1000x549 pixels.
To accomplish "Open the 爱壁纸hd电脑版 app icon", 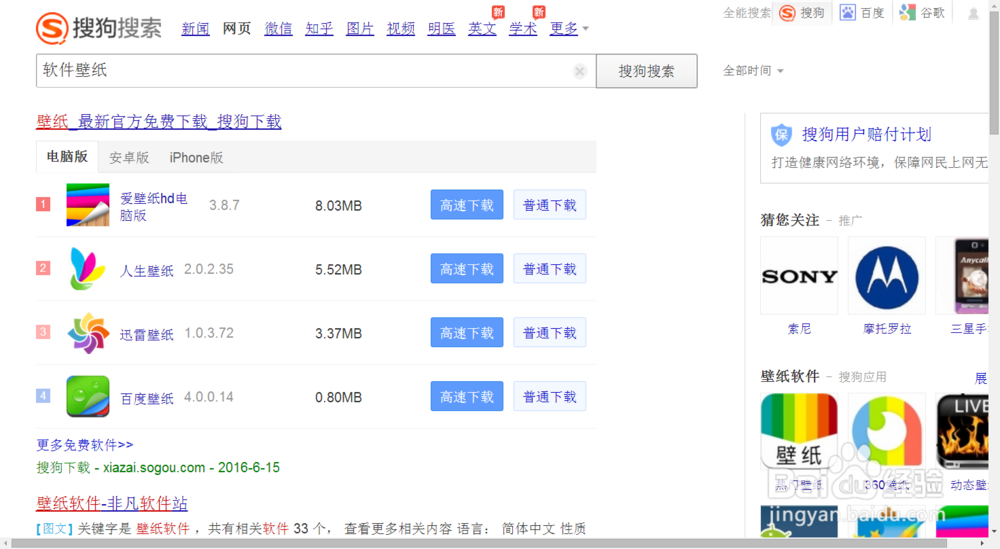I will (x=88, y=205).
